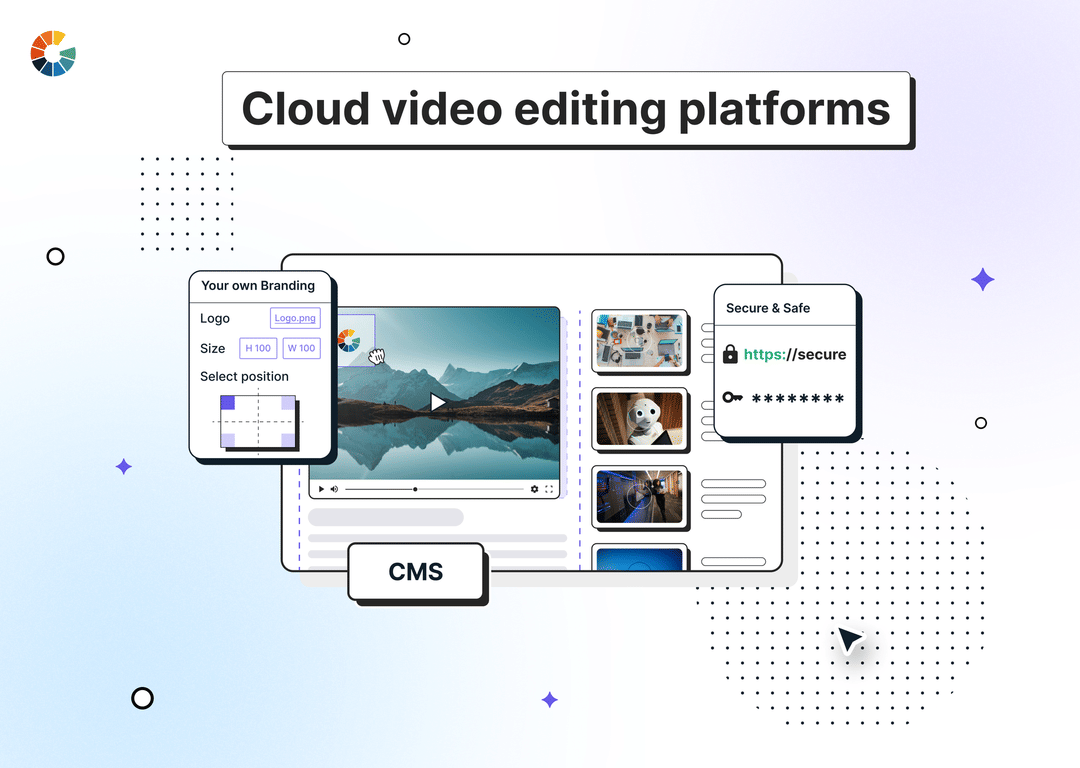Click the colorful brand logo in the corner

click(51, 54)
